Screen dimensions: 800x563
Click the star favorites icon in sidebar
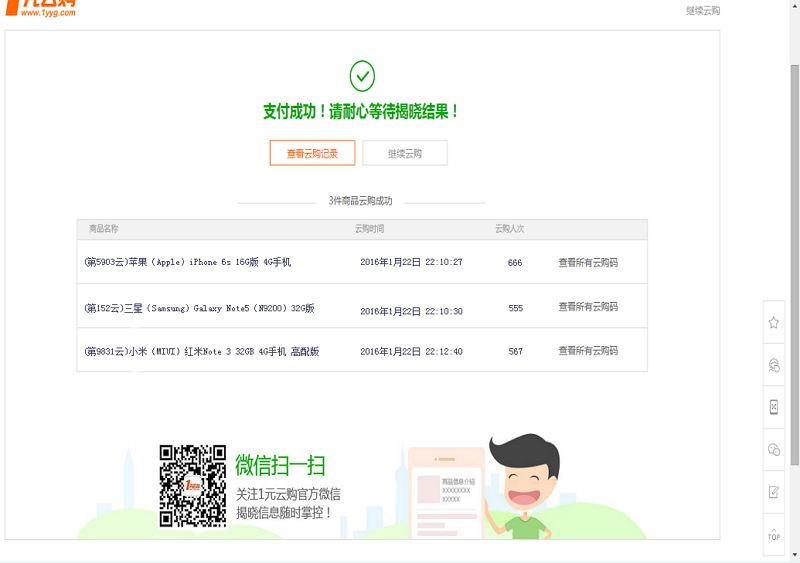click(773, 322)
